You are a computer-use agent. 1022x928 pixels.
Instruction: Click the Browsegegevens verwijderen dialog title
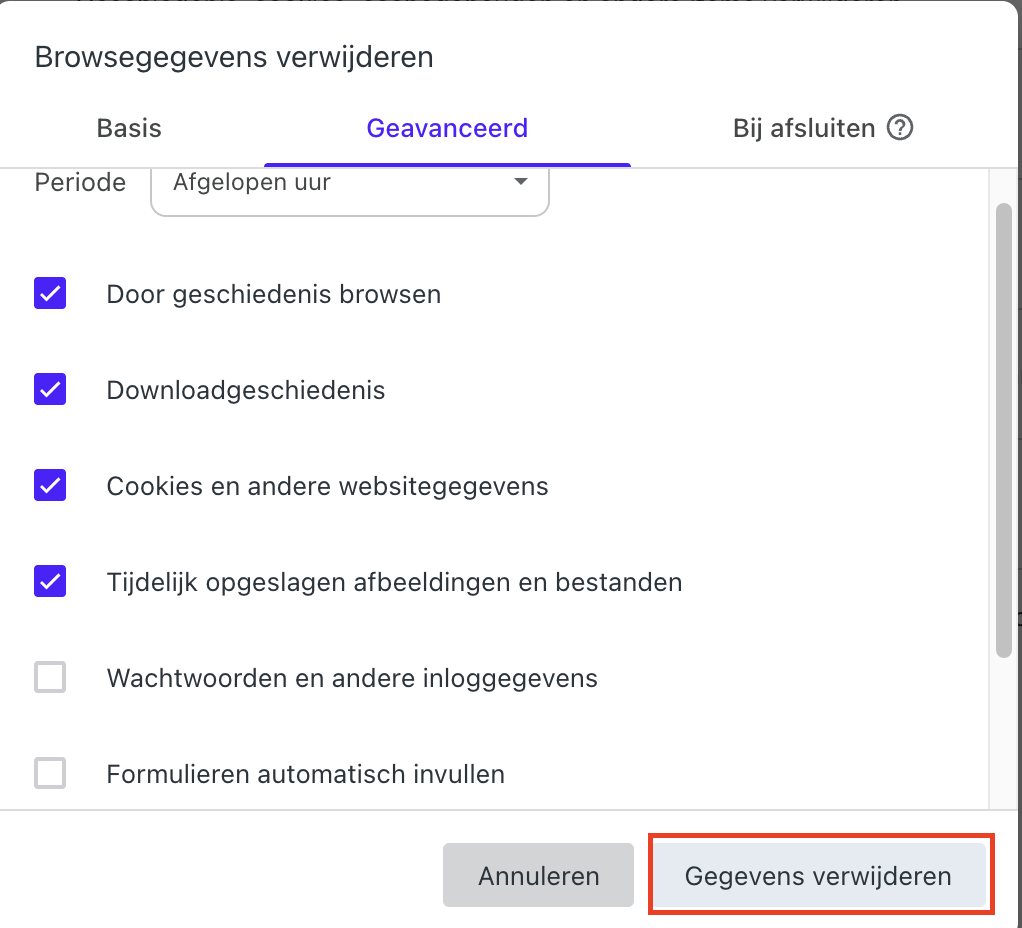click(233, 57)
